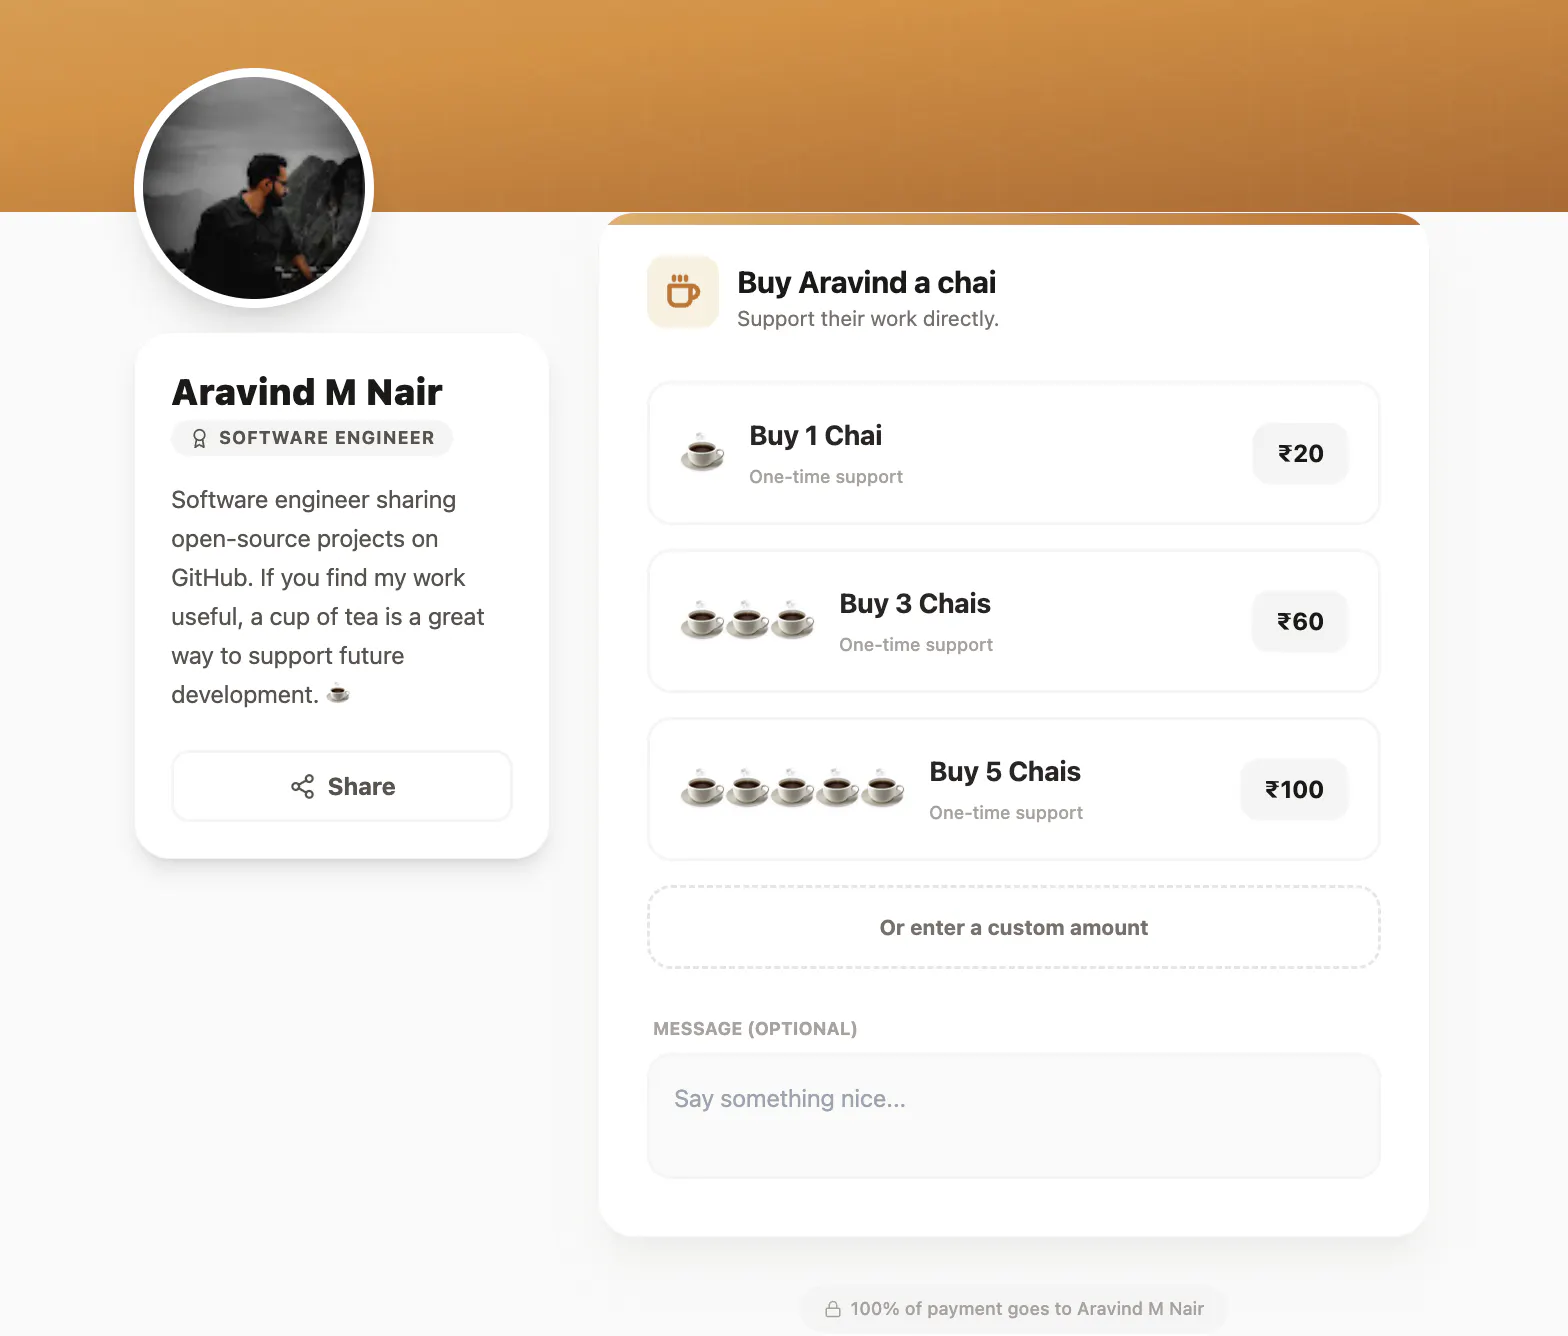Click the five teacups icon row
1568x1336 pixels.
793,789
